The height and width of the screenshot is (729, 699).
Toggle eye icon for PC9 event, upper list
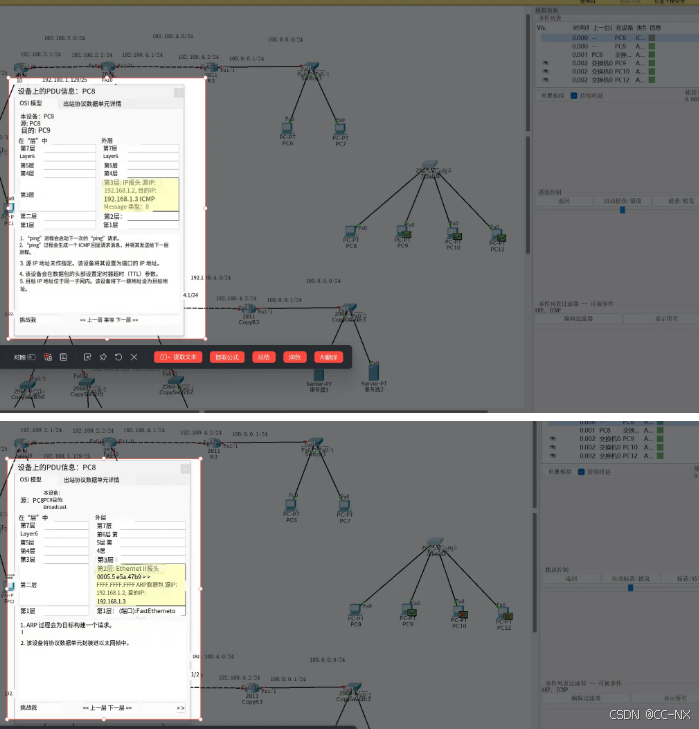click(x=546, y=63)
